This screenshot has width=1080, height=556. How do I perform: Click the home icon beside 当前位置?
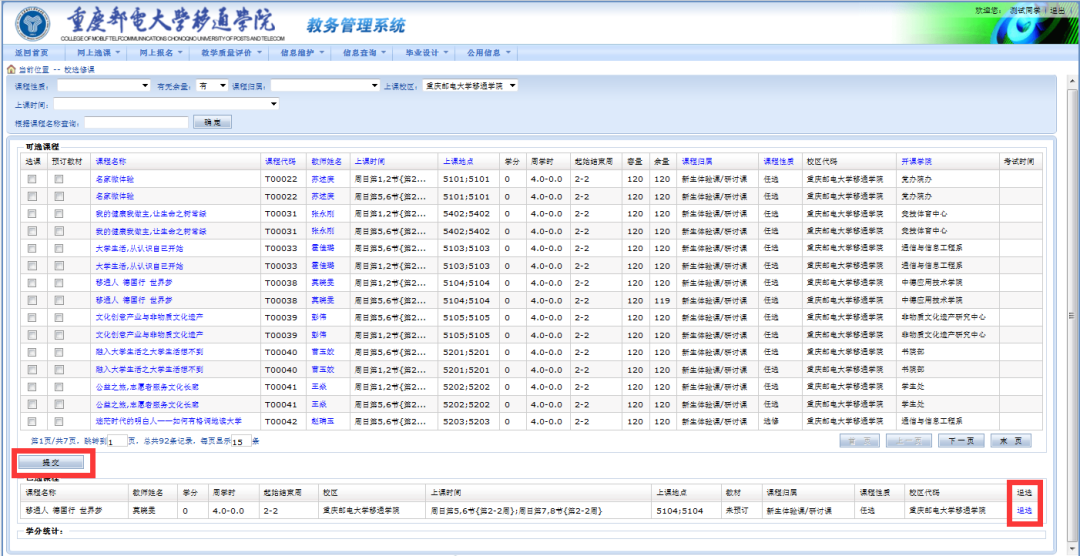pos(11,69)
